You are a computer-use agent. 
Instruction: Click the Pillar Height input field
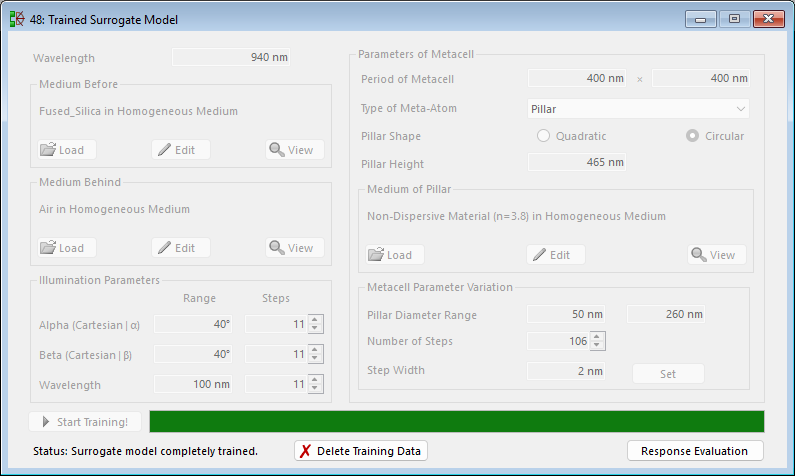[x=577, y=163]
